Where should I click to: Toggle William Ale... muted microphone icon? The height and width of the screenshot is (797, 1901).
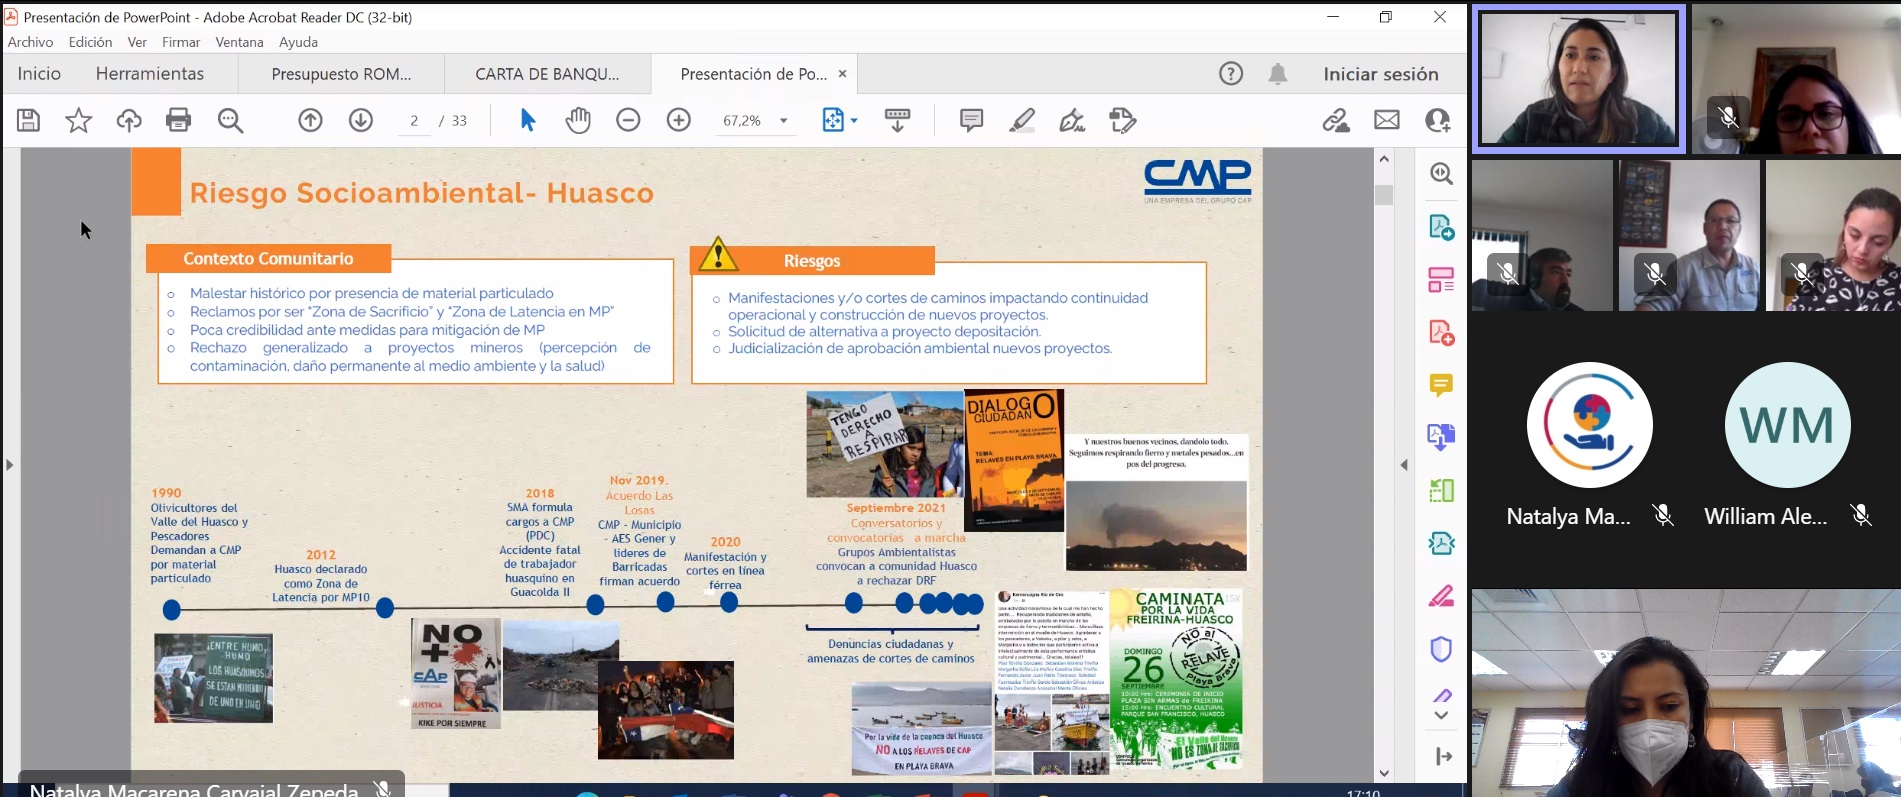1860,516
